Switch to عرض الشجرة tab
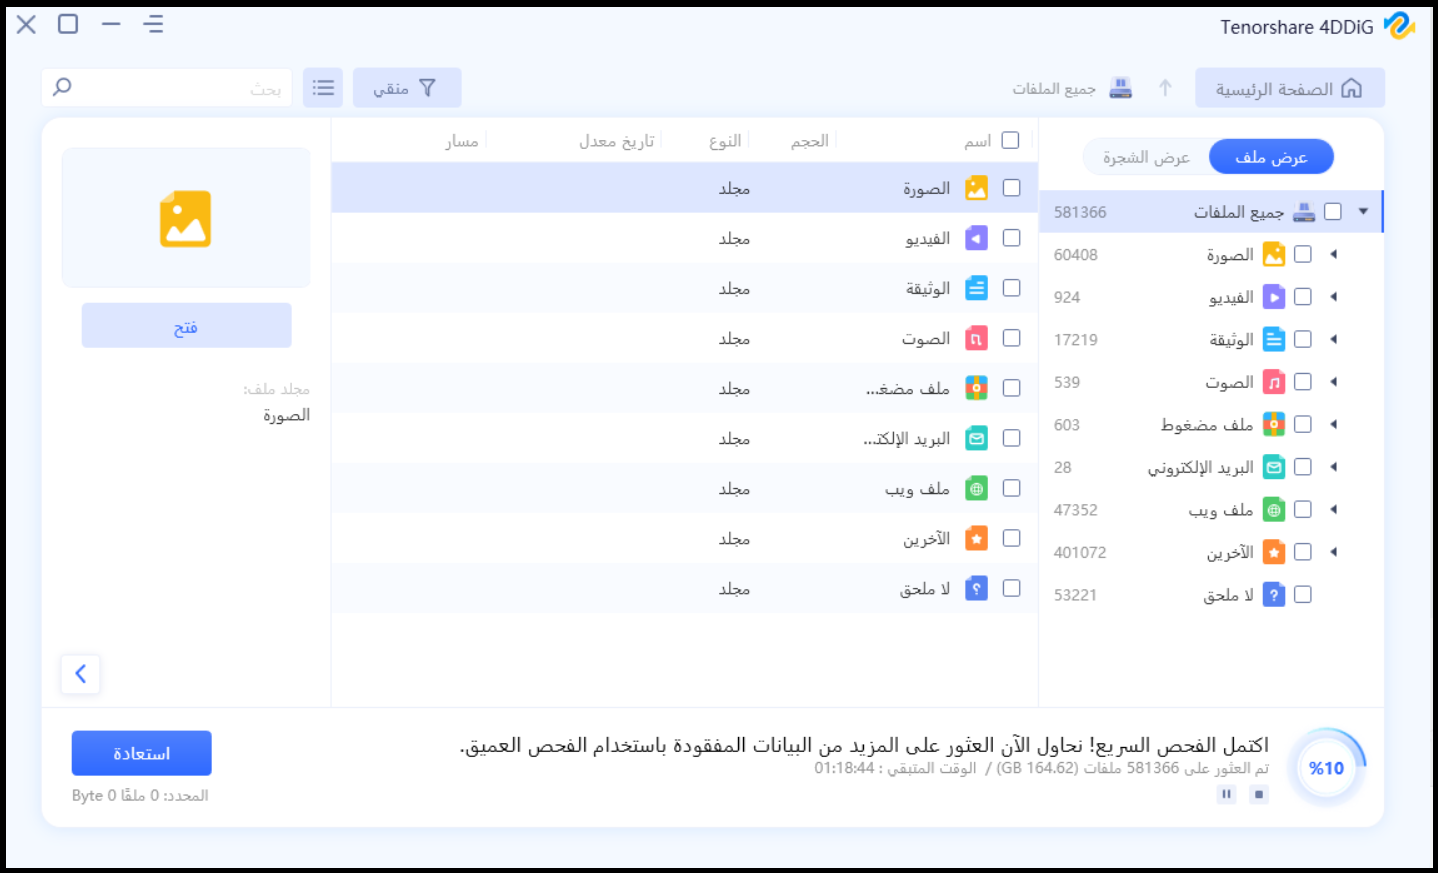This screenshot has height=873, width=1438. coord(1146,157)
